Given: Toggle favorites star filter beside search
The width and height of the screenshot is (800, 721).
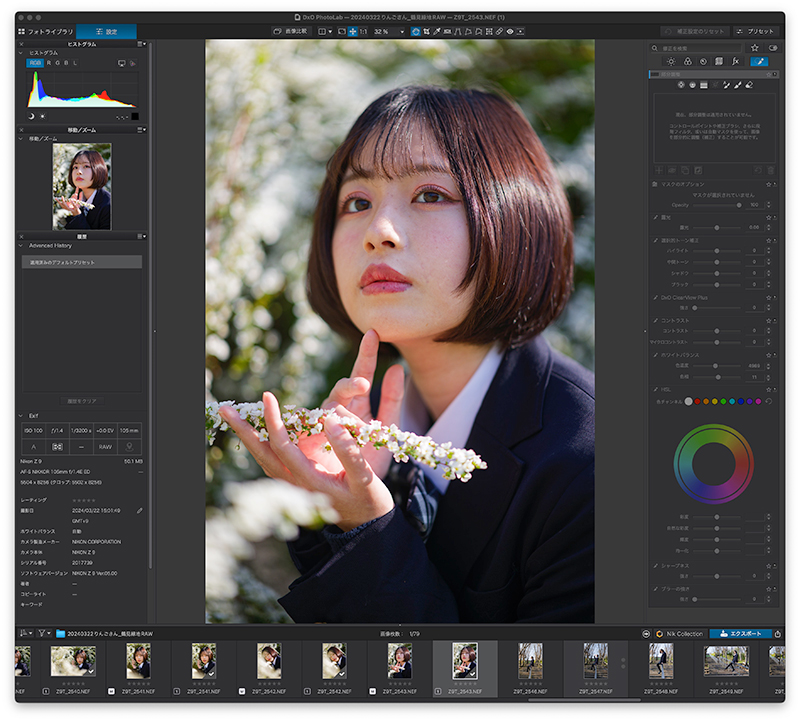Looking at the screenshot, I should point(755,48).
